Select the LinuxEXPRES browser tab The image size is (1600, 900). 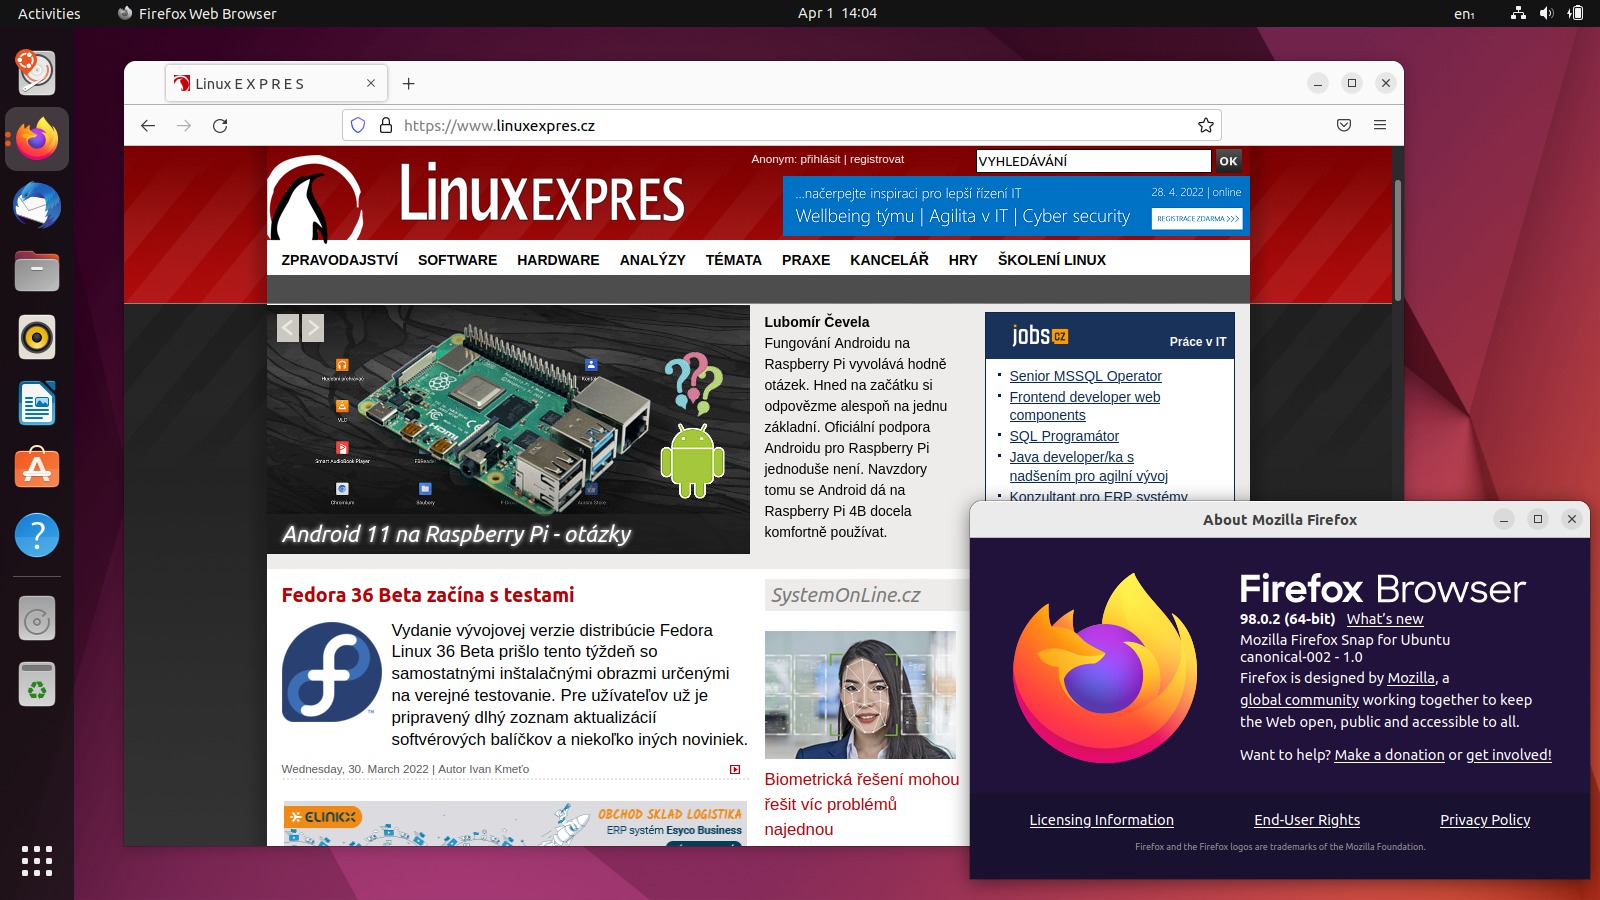275,84
